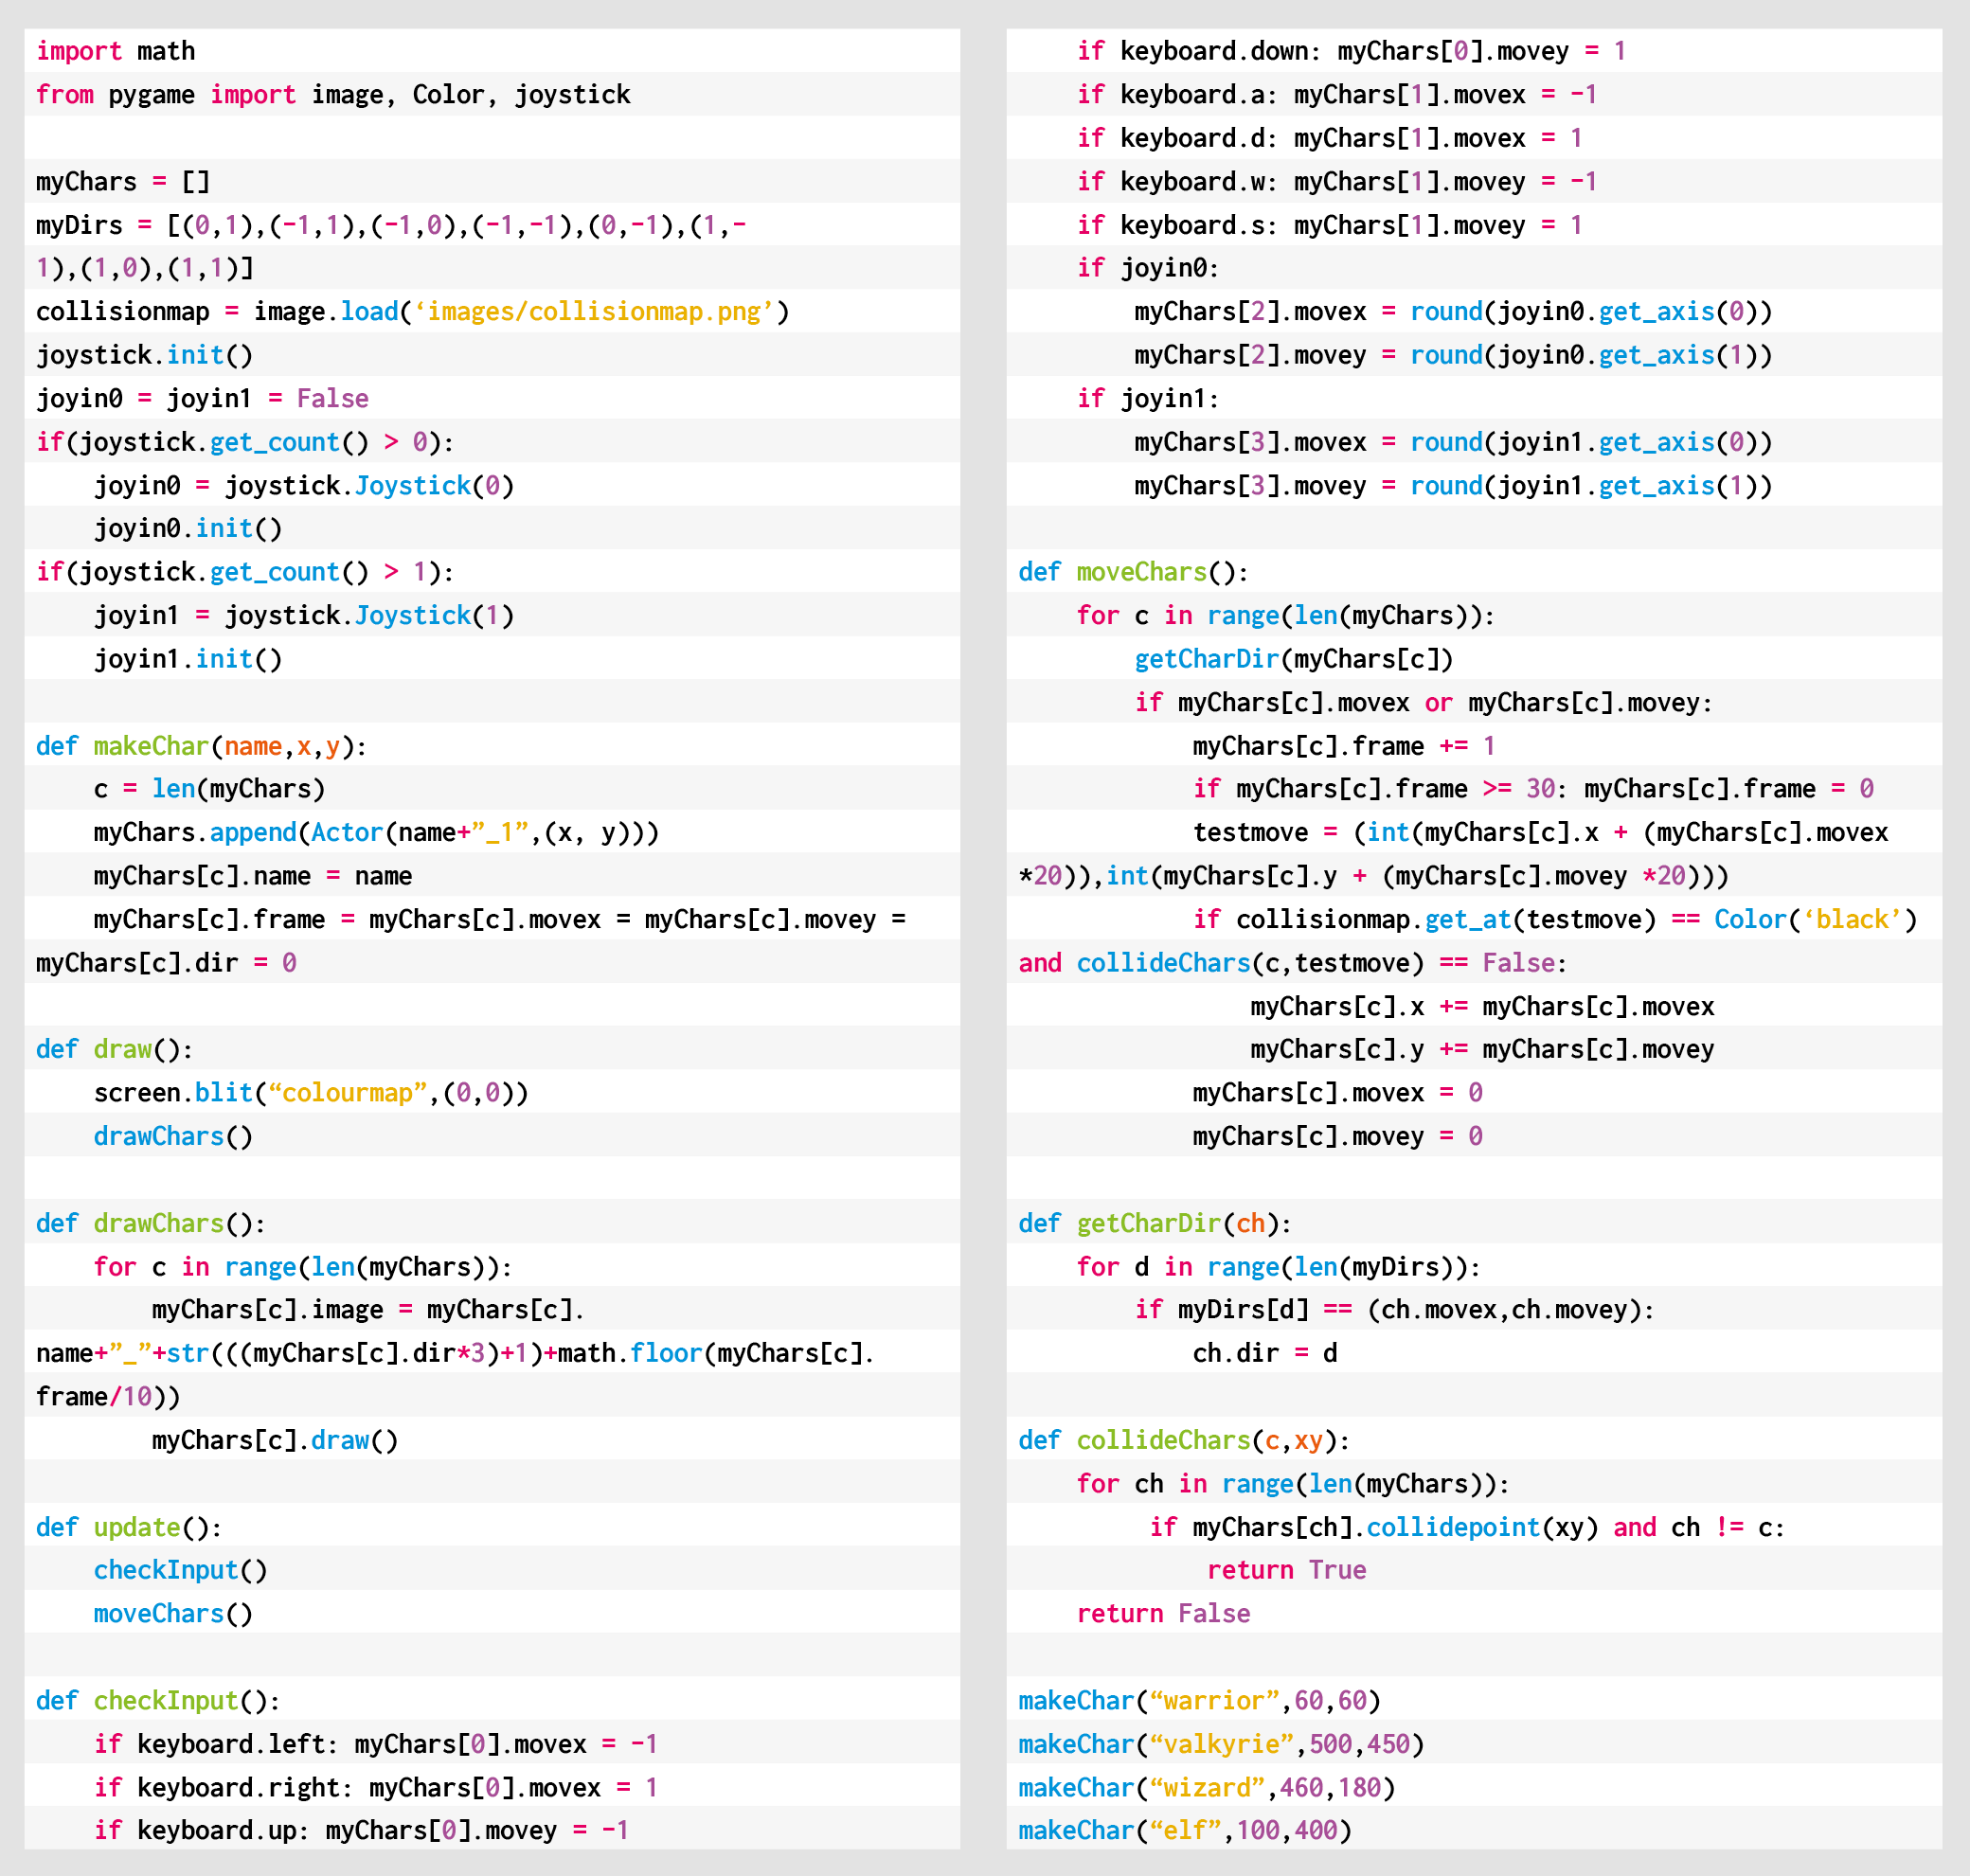Image resolution: width=1970 pixels, height=1876 pixels.
Task: Click the 'def getCharDir(ch):' definition line
Action: tap(1154, 1224)
